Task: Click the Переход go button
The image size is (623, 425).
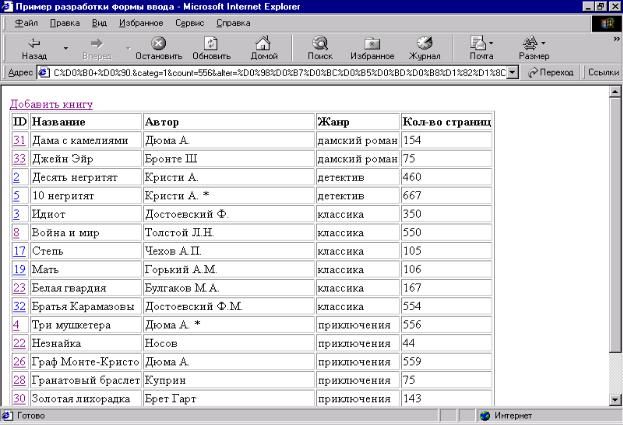Action: point(551,73)
